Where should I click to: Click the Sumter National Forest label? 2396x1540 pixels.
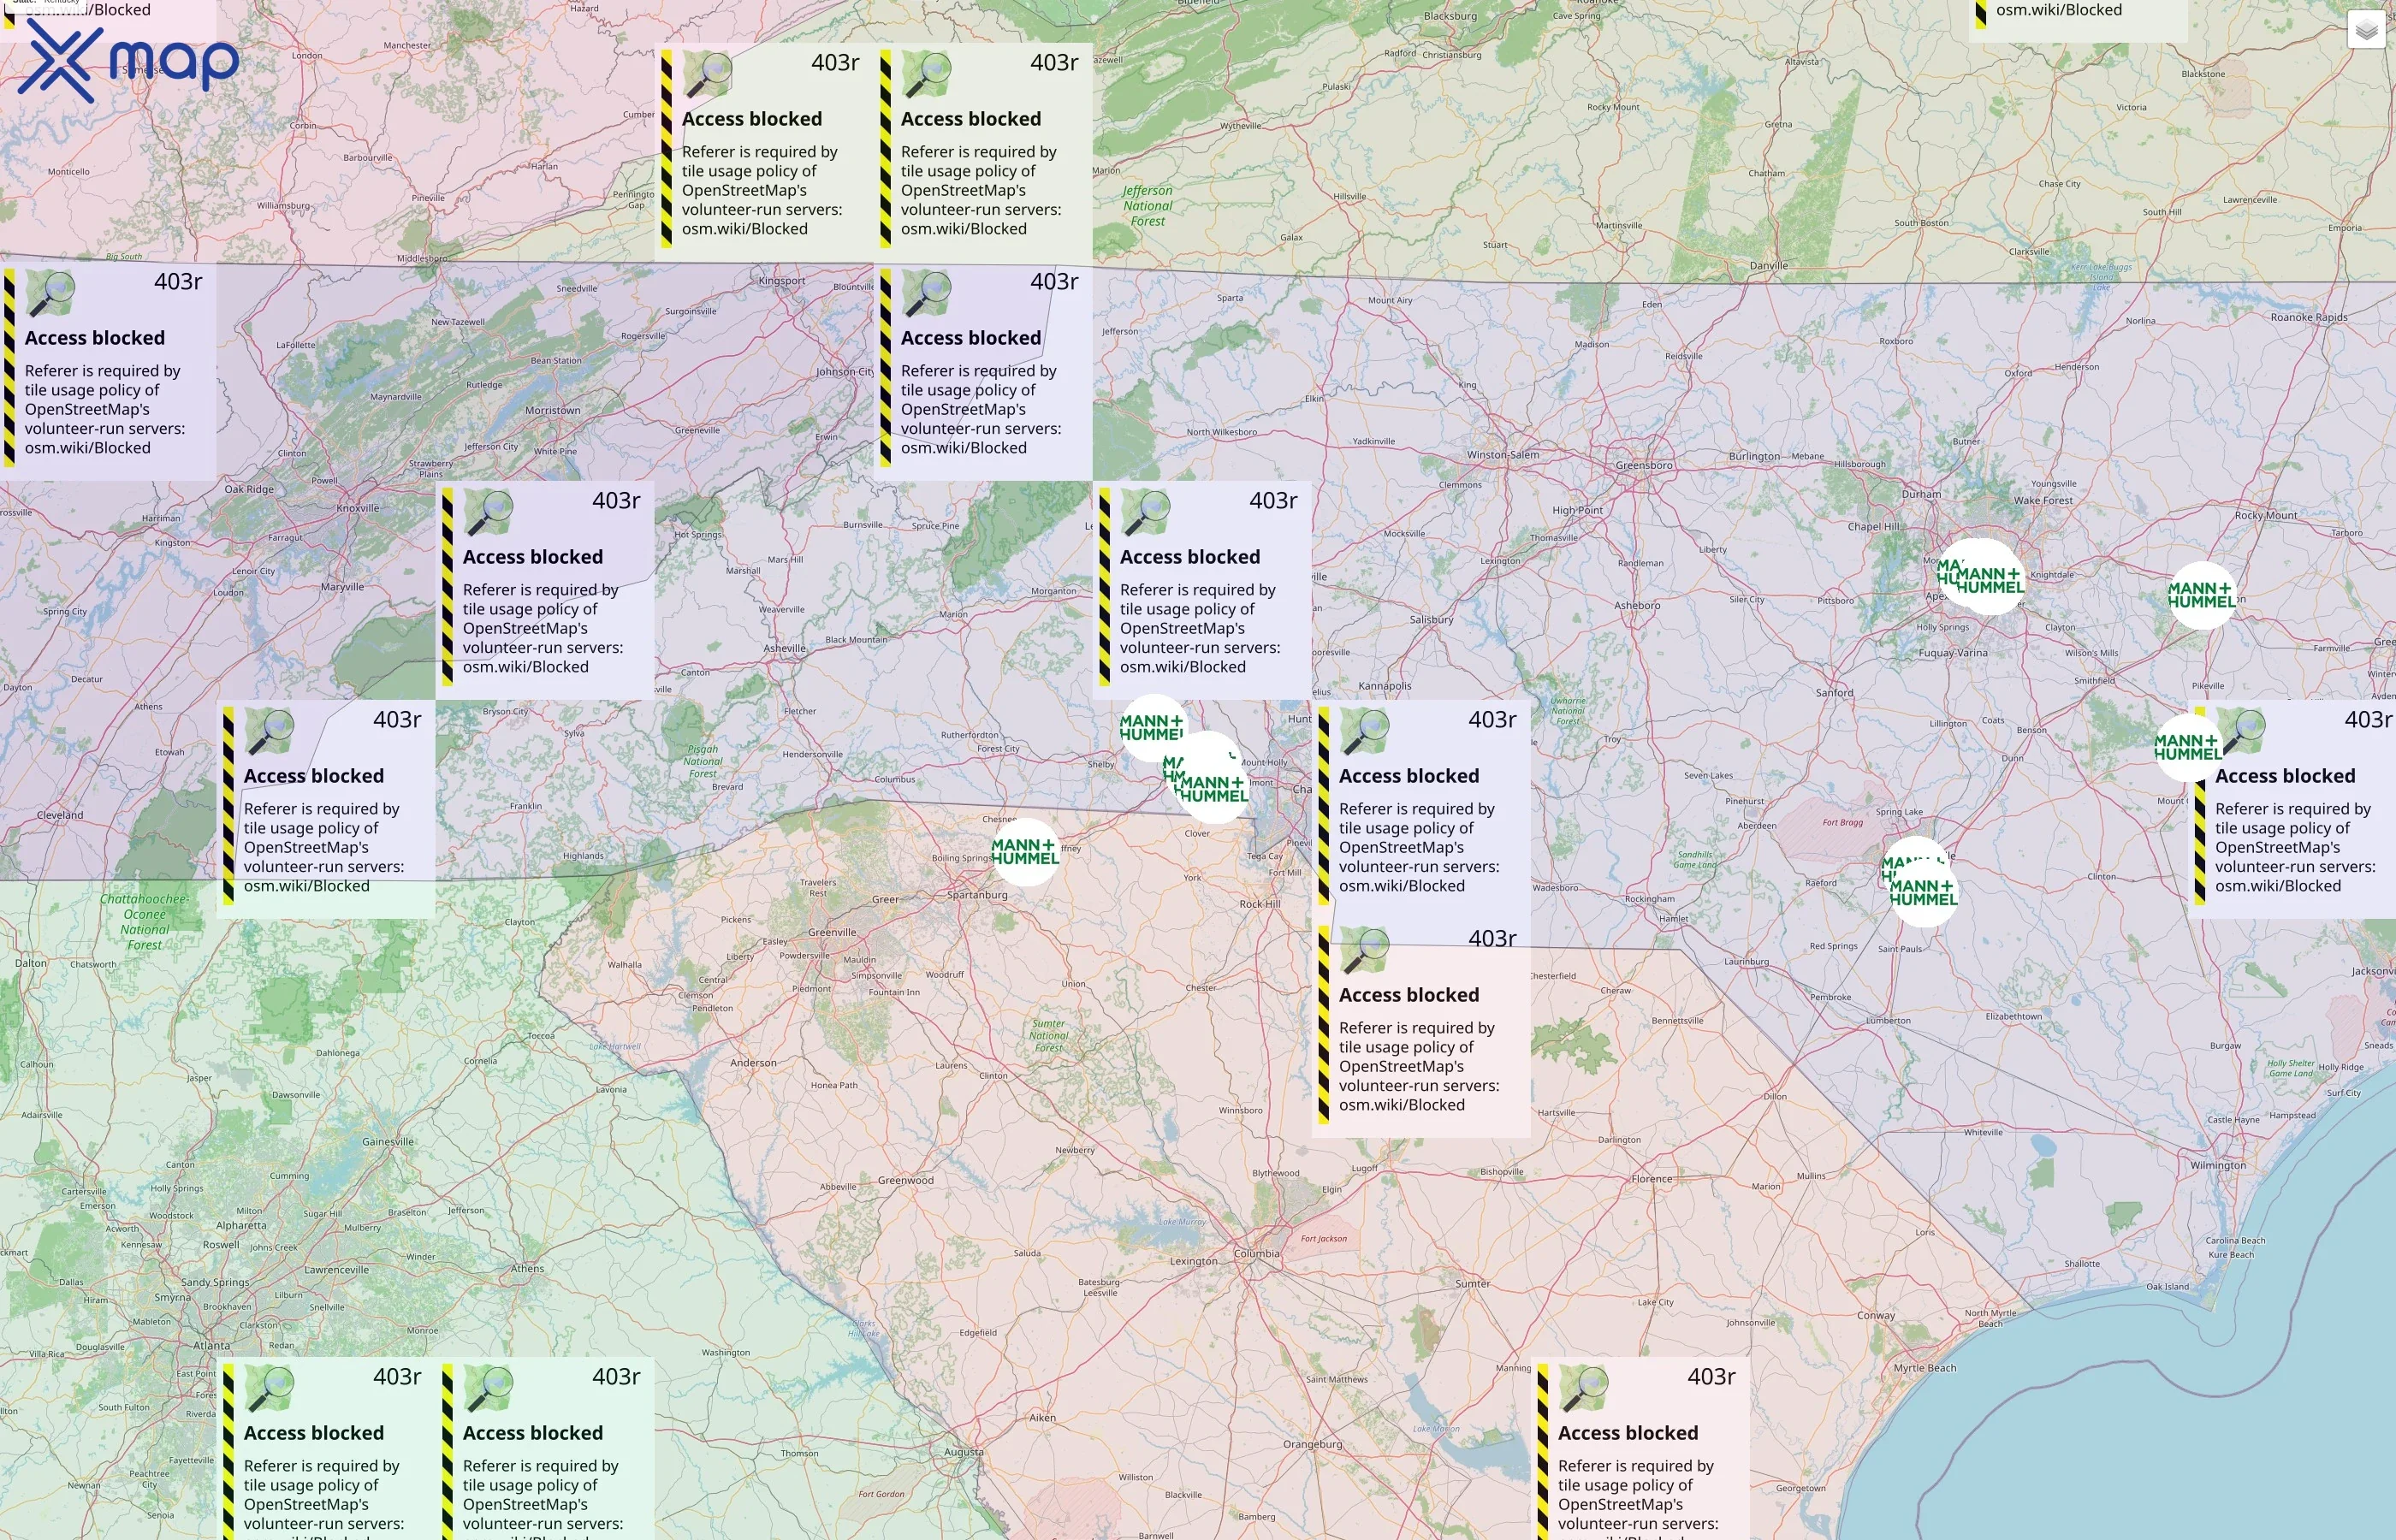click(x=1048, y=1036)
